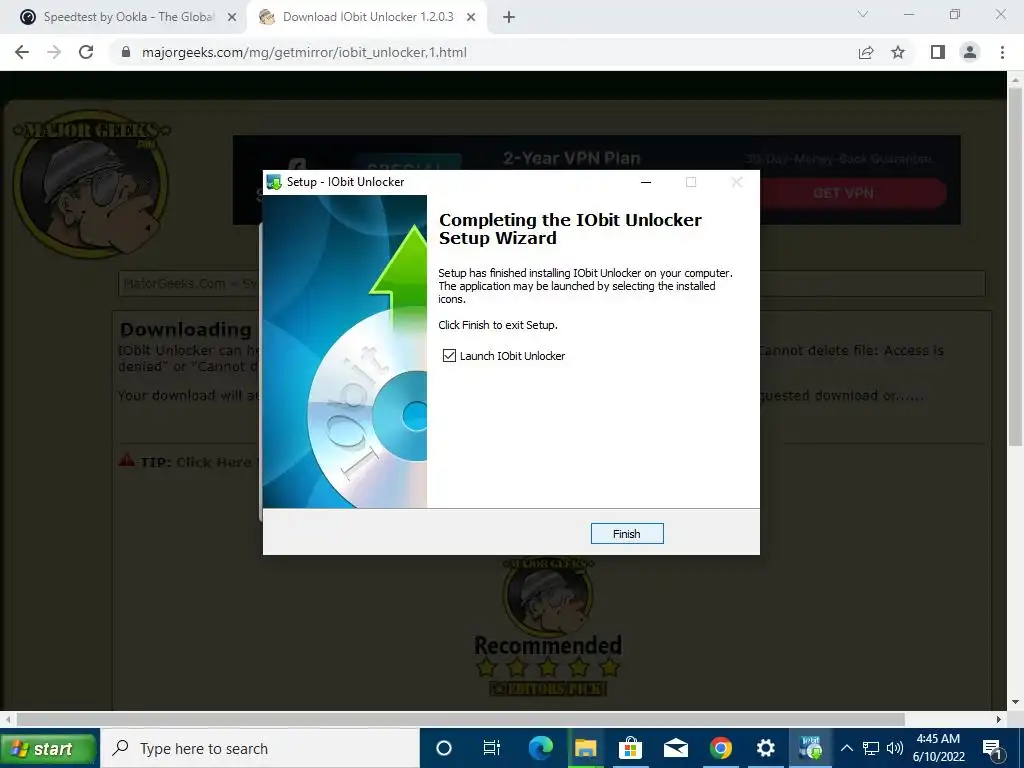
Task: Go back to the previous page
Action: pyautogui.click(x=22, y=52)
